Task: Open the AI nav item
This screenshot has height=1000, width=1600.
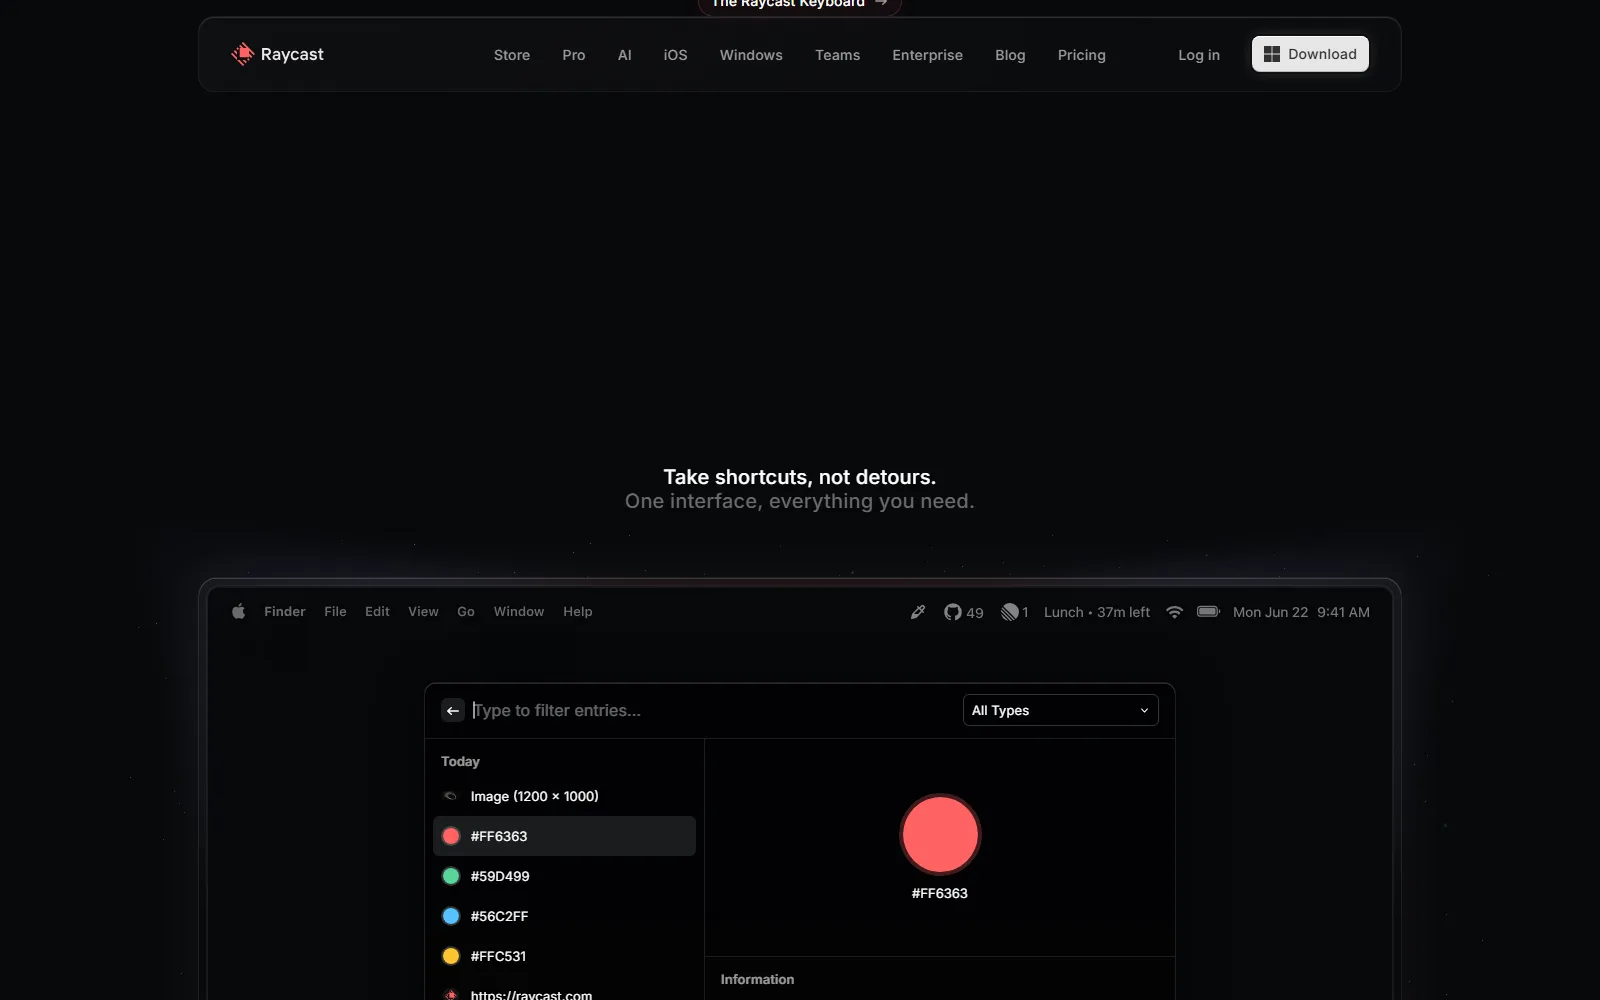Action: click(625, 55)
